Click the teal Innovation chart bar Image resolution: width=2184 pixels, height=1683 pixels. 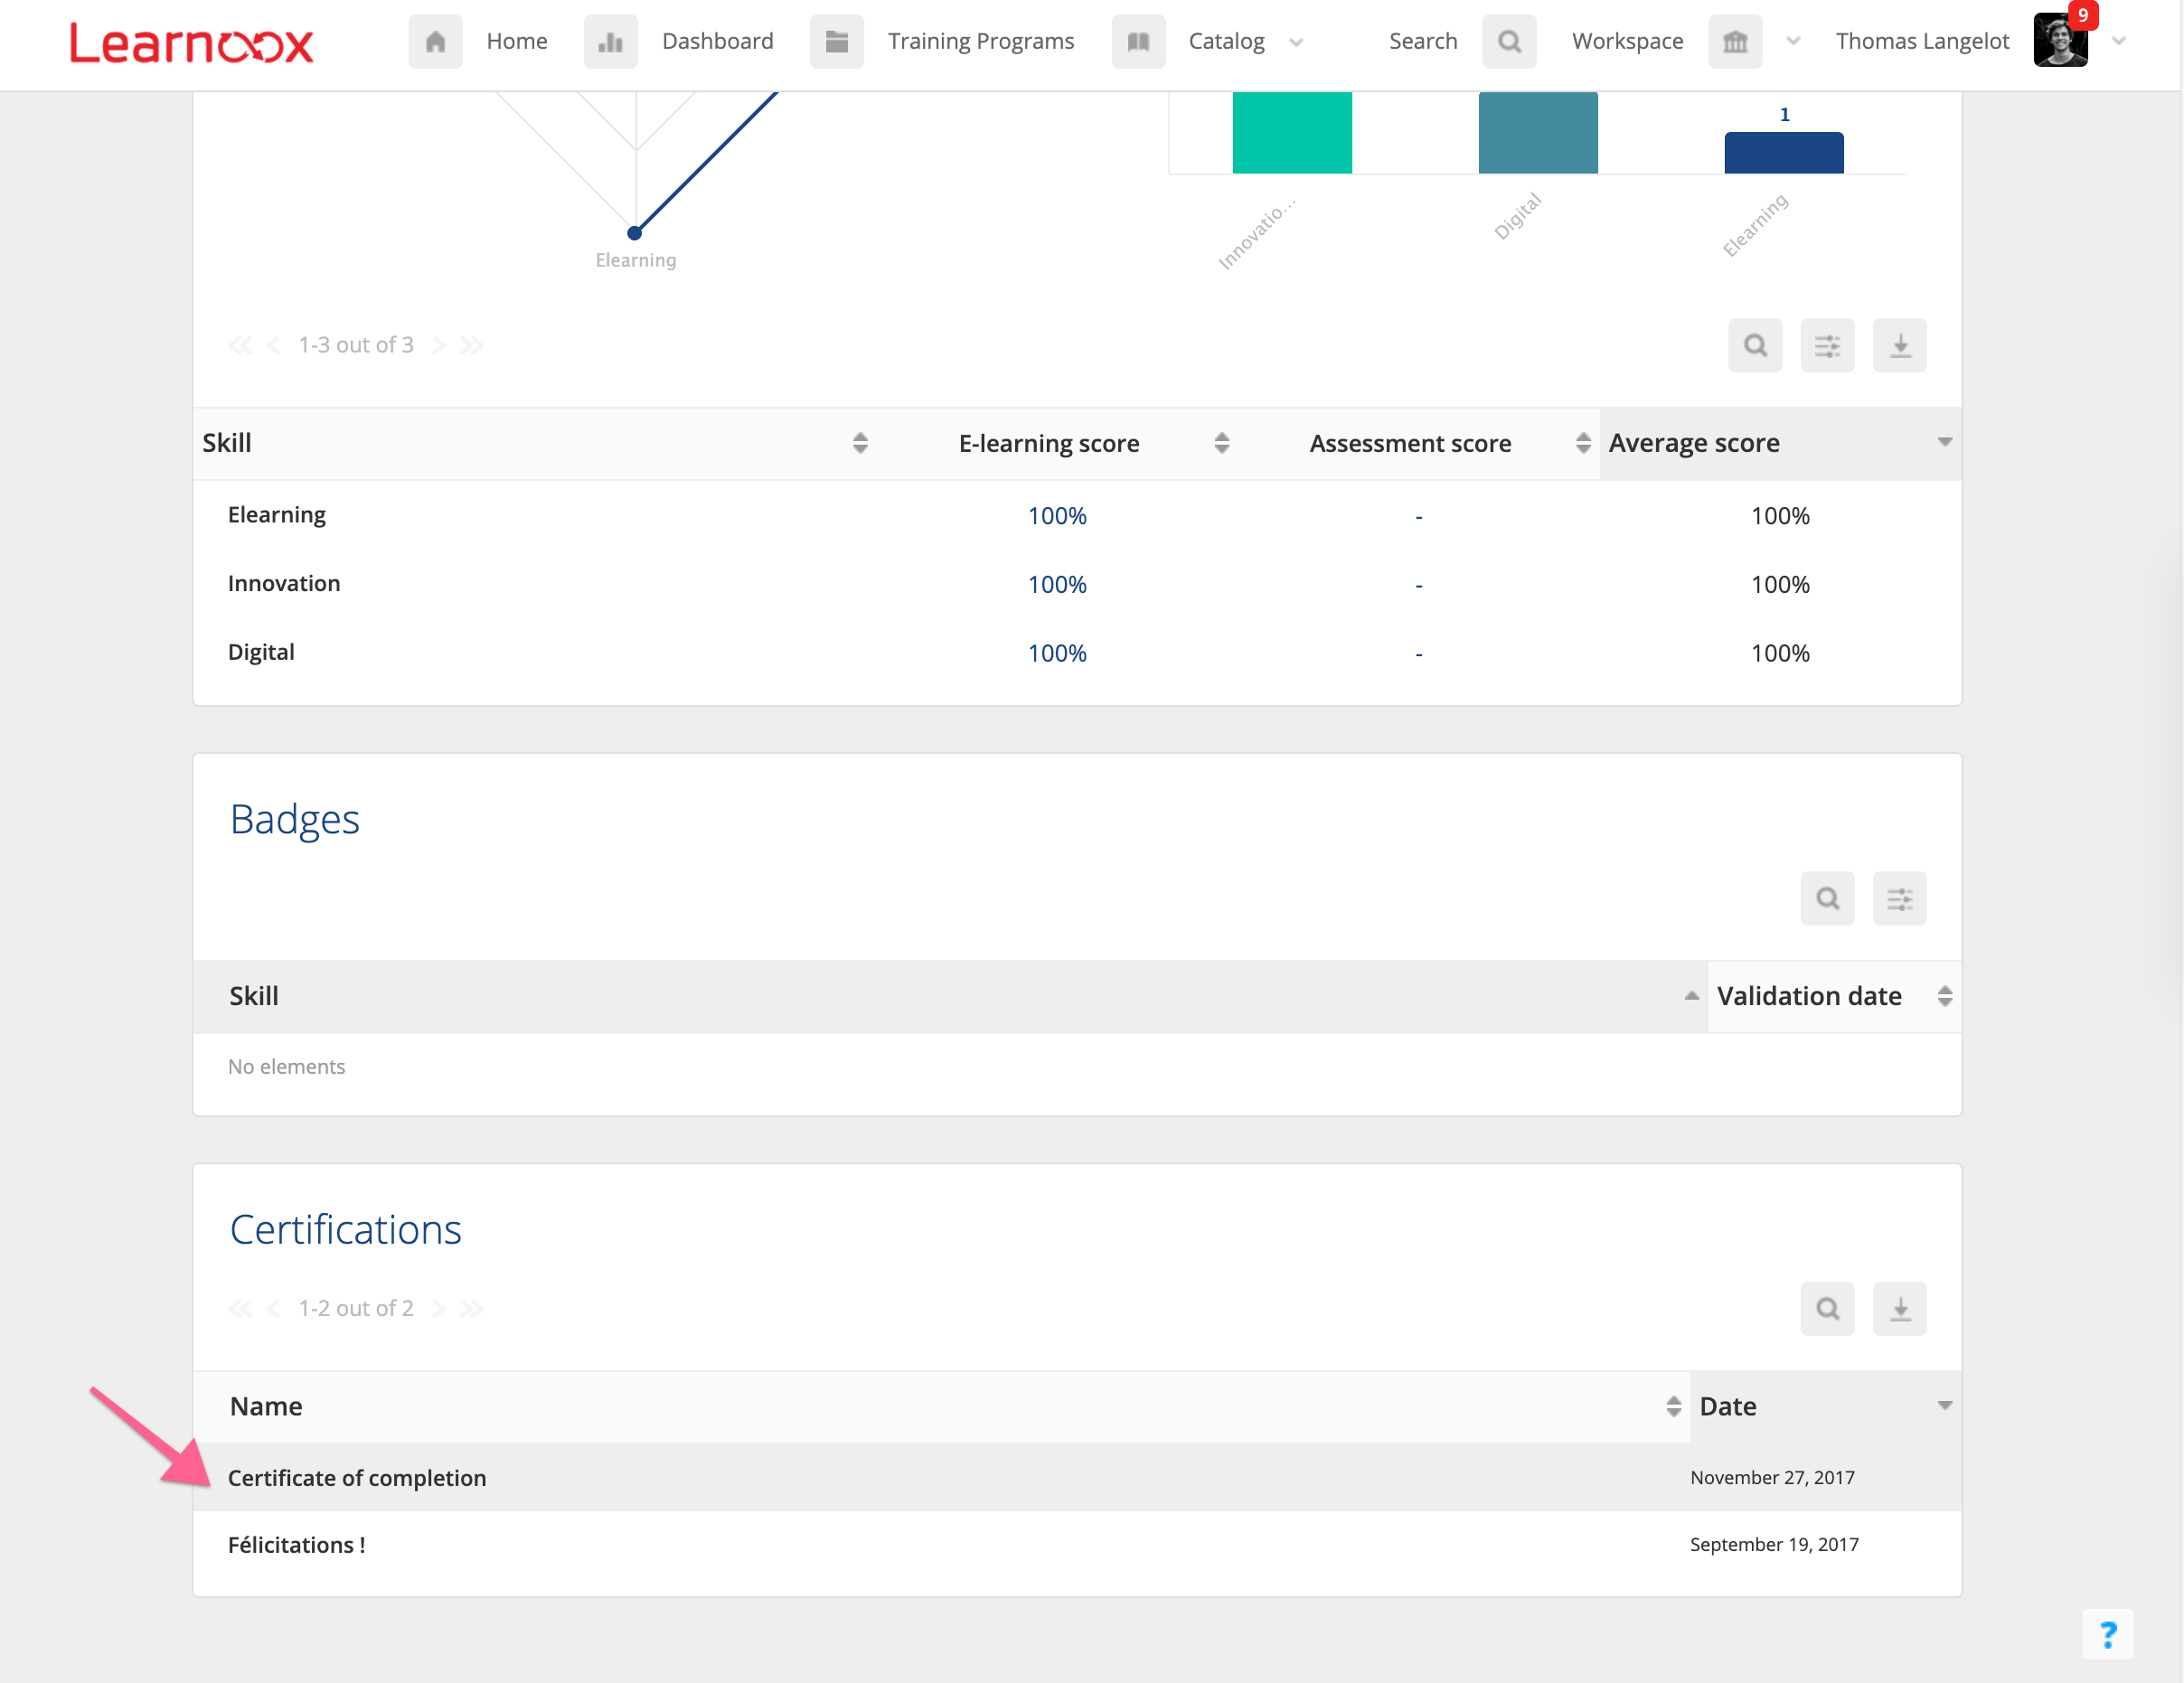(1292, 133)
